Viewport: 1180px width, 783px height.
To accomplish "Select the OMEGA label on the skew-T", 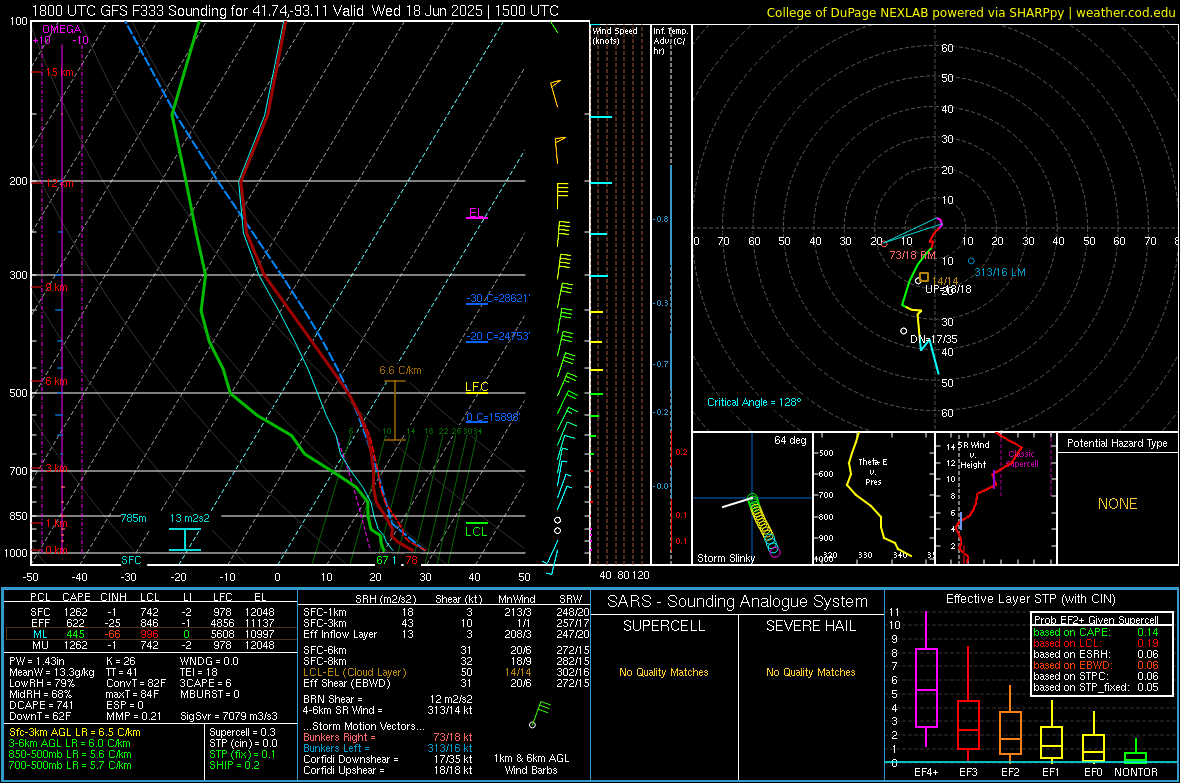I will click(x=62, y=29).
